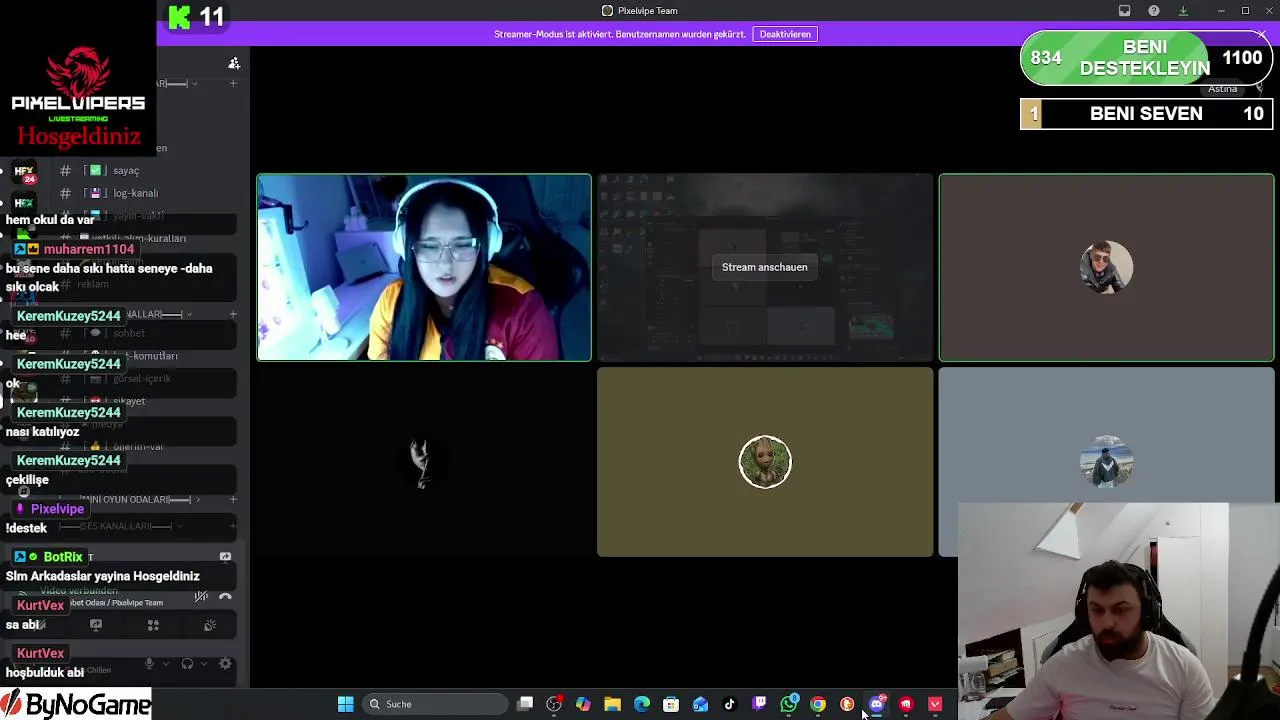This screenshot has width=1280, height=720.
Task: Click the HFX server icon with 24 badge
Action: click(x=24, y=173)
